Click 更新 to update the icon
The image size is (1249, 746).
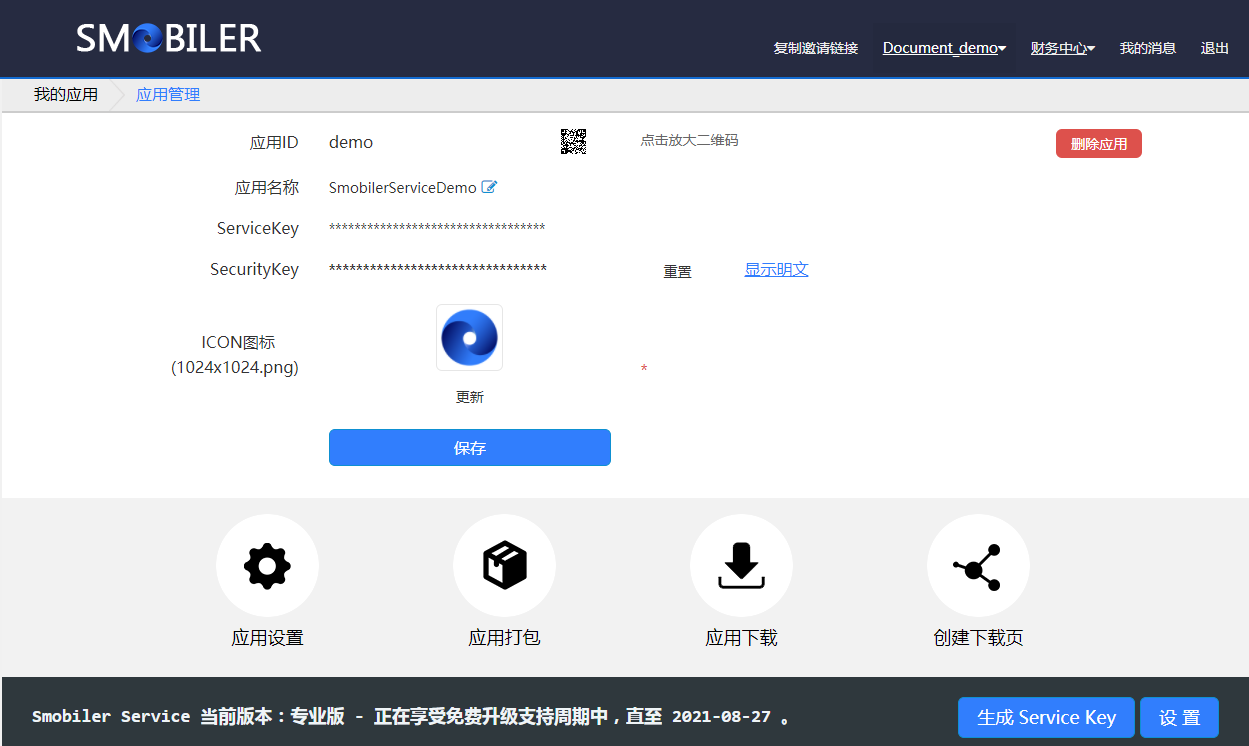point(469,397)
